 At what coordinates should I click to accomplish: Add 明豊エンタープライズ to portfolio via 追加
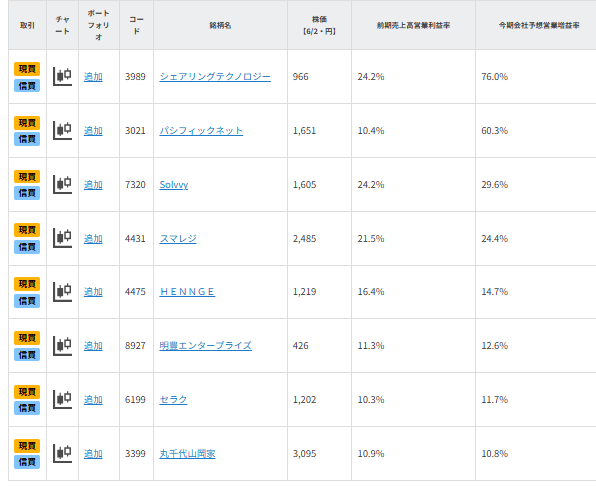click(93, 346)
